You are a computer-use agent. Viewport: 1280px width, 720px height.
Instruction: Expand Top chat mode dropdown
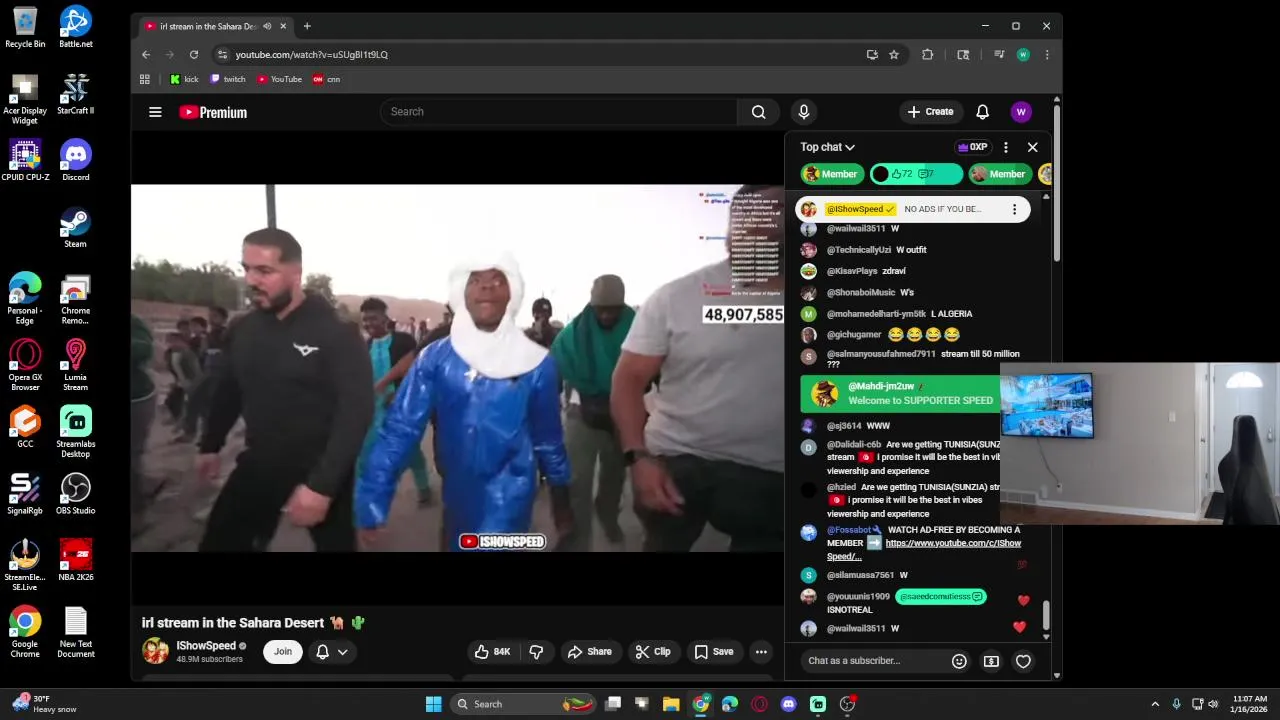827,147
